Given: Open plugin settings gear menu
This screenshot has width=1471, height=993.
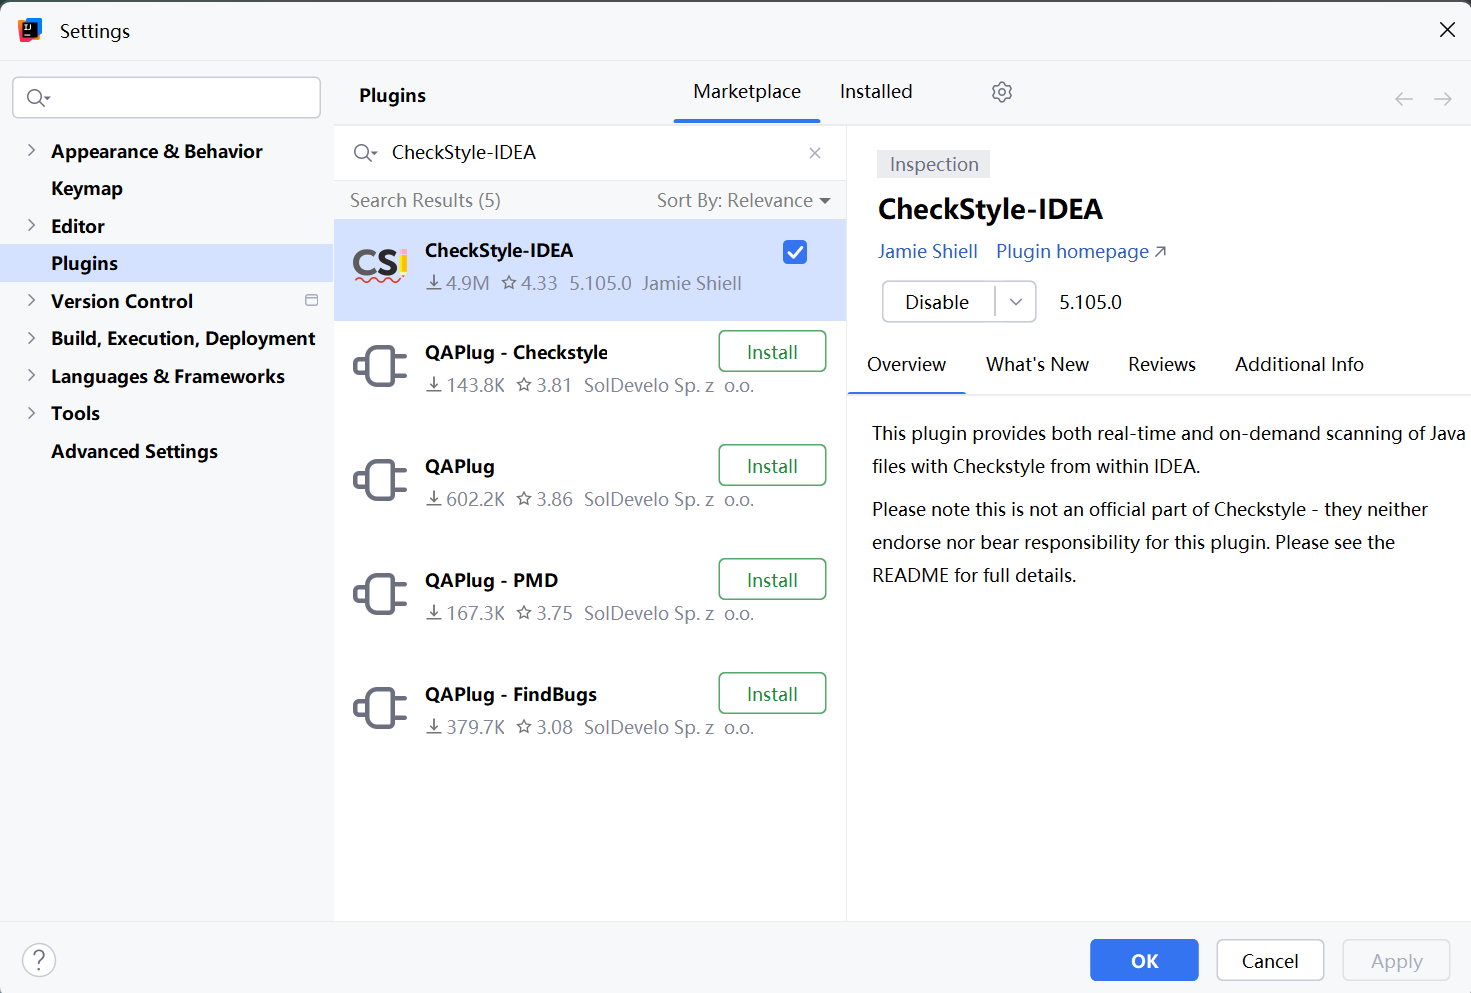Looking at the screenshot, I should [1002, 92].
